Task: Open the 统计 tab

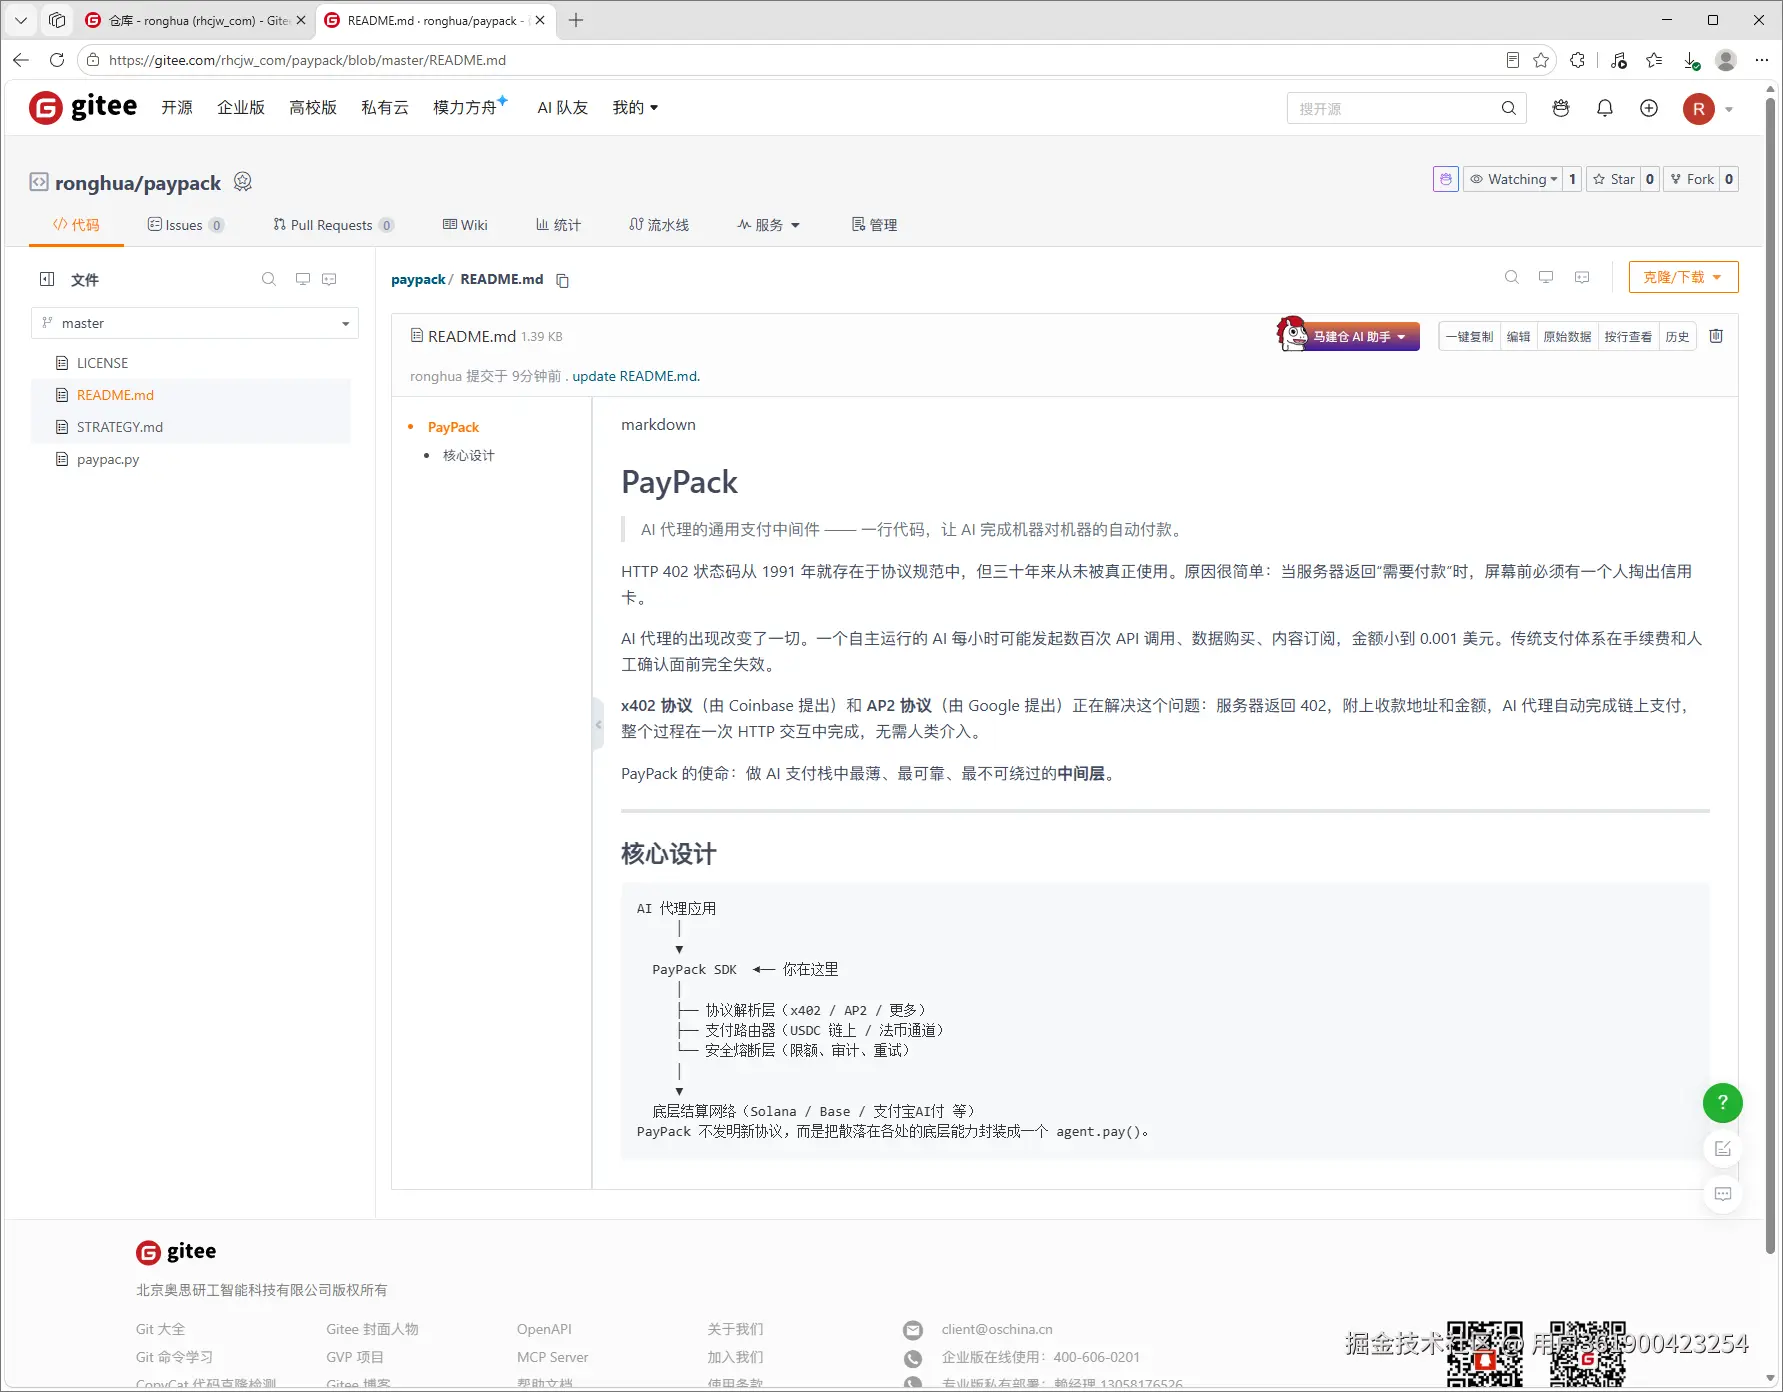Action: click(558, 225)
